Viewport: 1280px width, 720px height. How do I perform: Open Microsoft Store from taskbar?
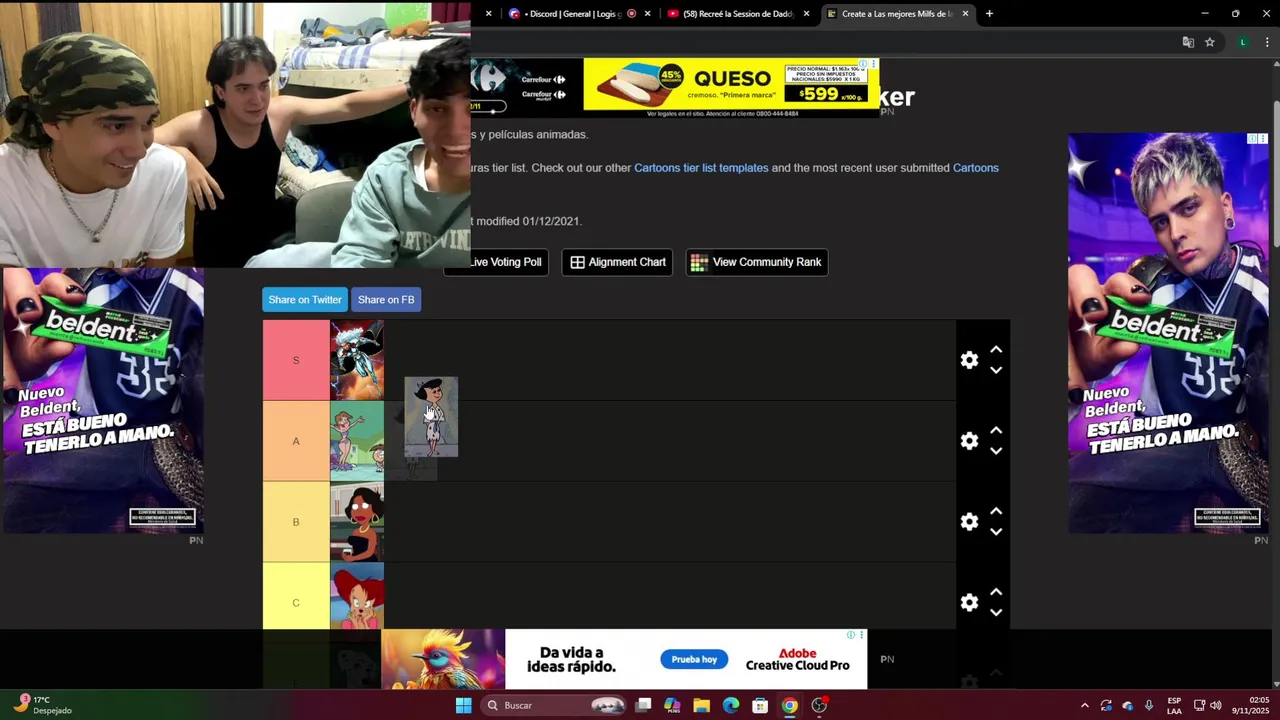(x=760, y=706)
